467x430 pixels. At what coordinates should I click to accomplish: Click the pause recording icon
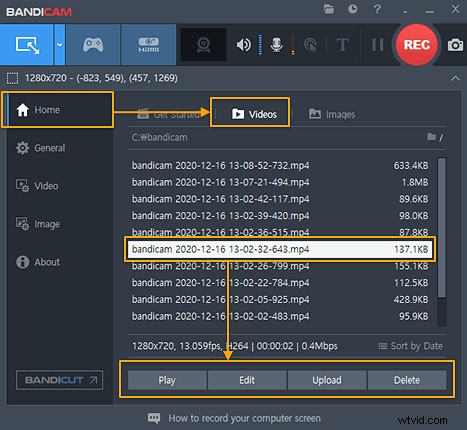[378, 45]
